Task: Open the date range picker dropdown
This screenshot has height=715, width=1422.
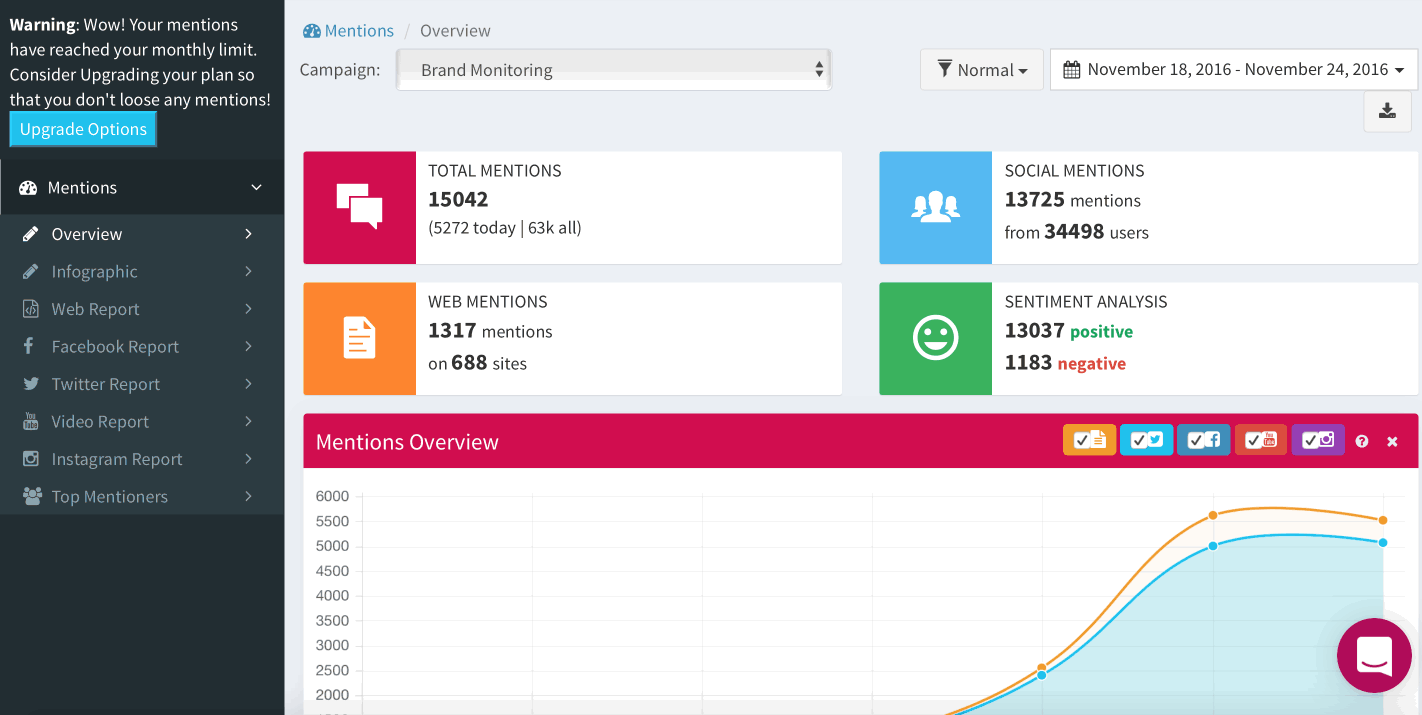Action: tap(1233, 70)
